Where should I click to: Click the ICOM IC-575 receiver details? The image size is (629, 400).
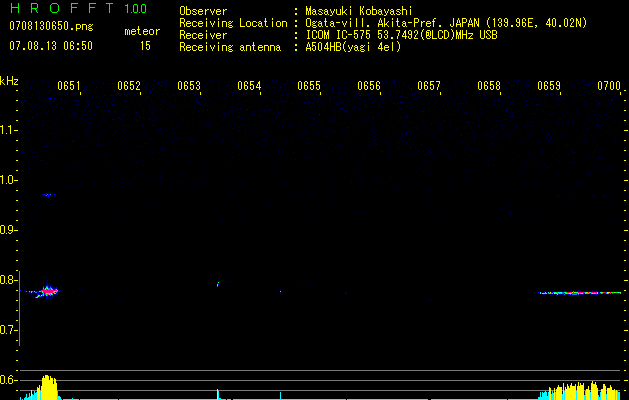pyautogui.click(x=401, y=35)
